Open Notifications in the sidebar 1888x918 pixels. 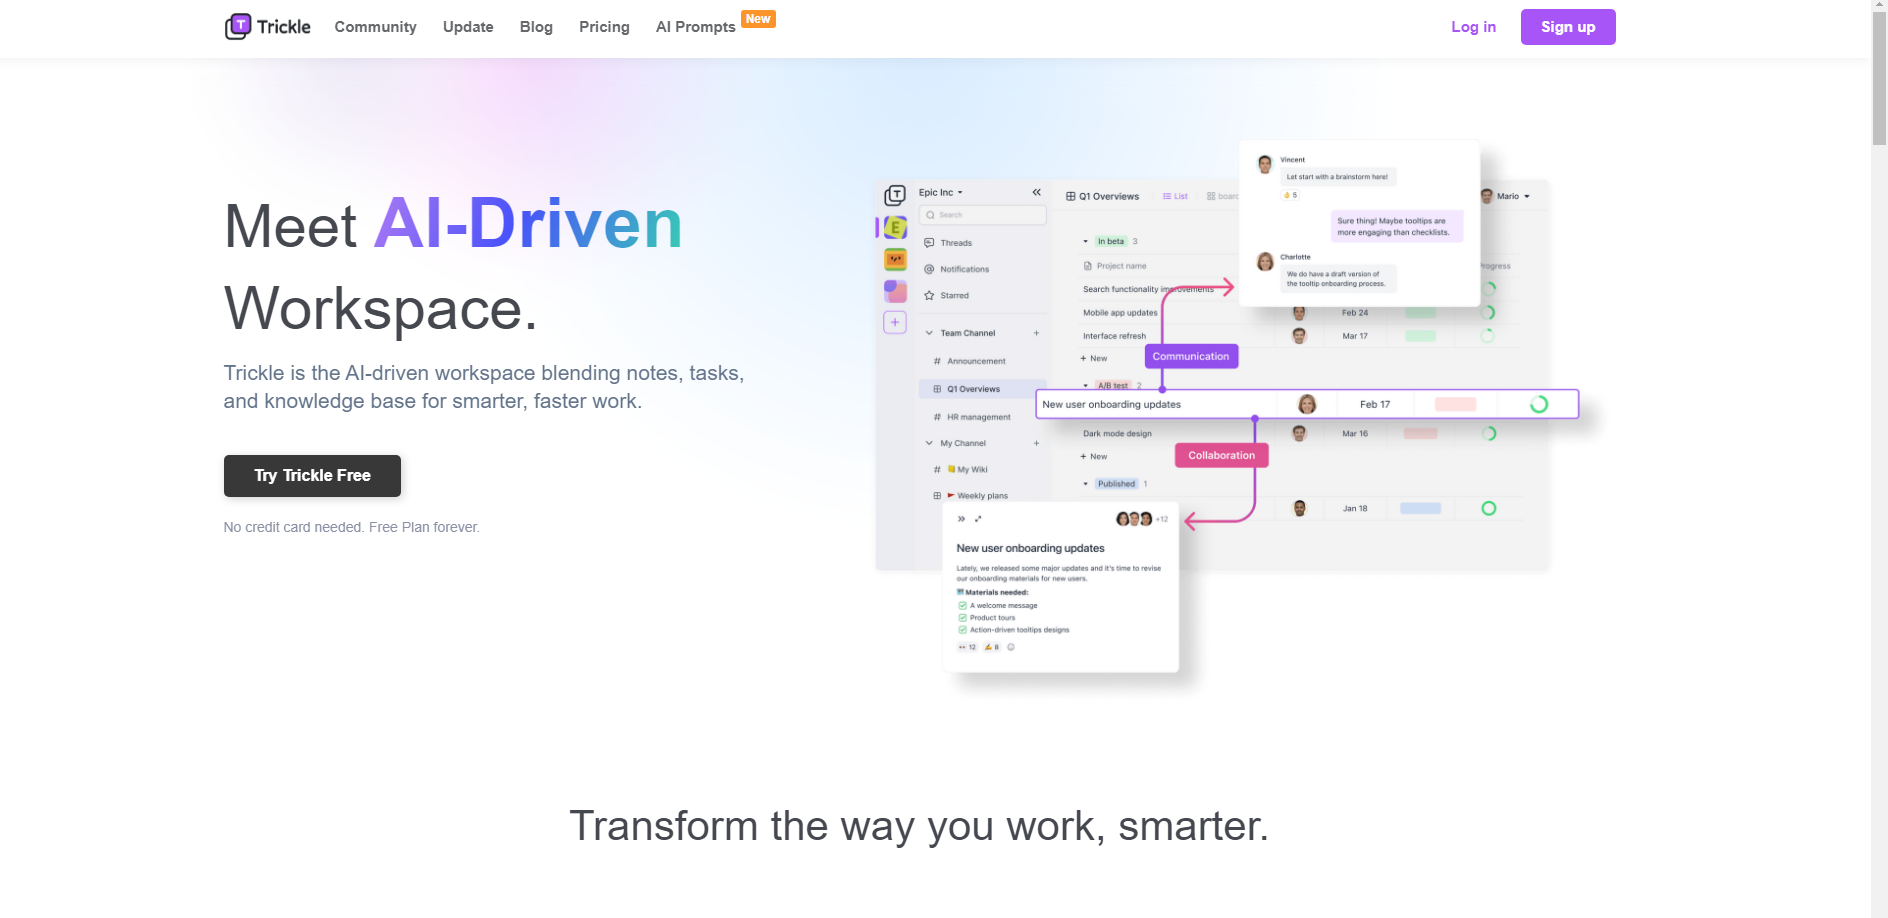pos(957,269)
